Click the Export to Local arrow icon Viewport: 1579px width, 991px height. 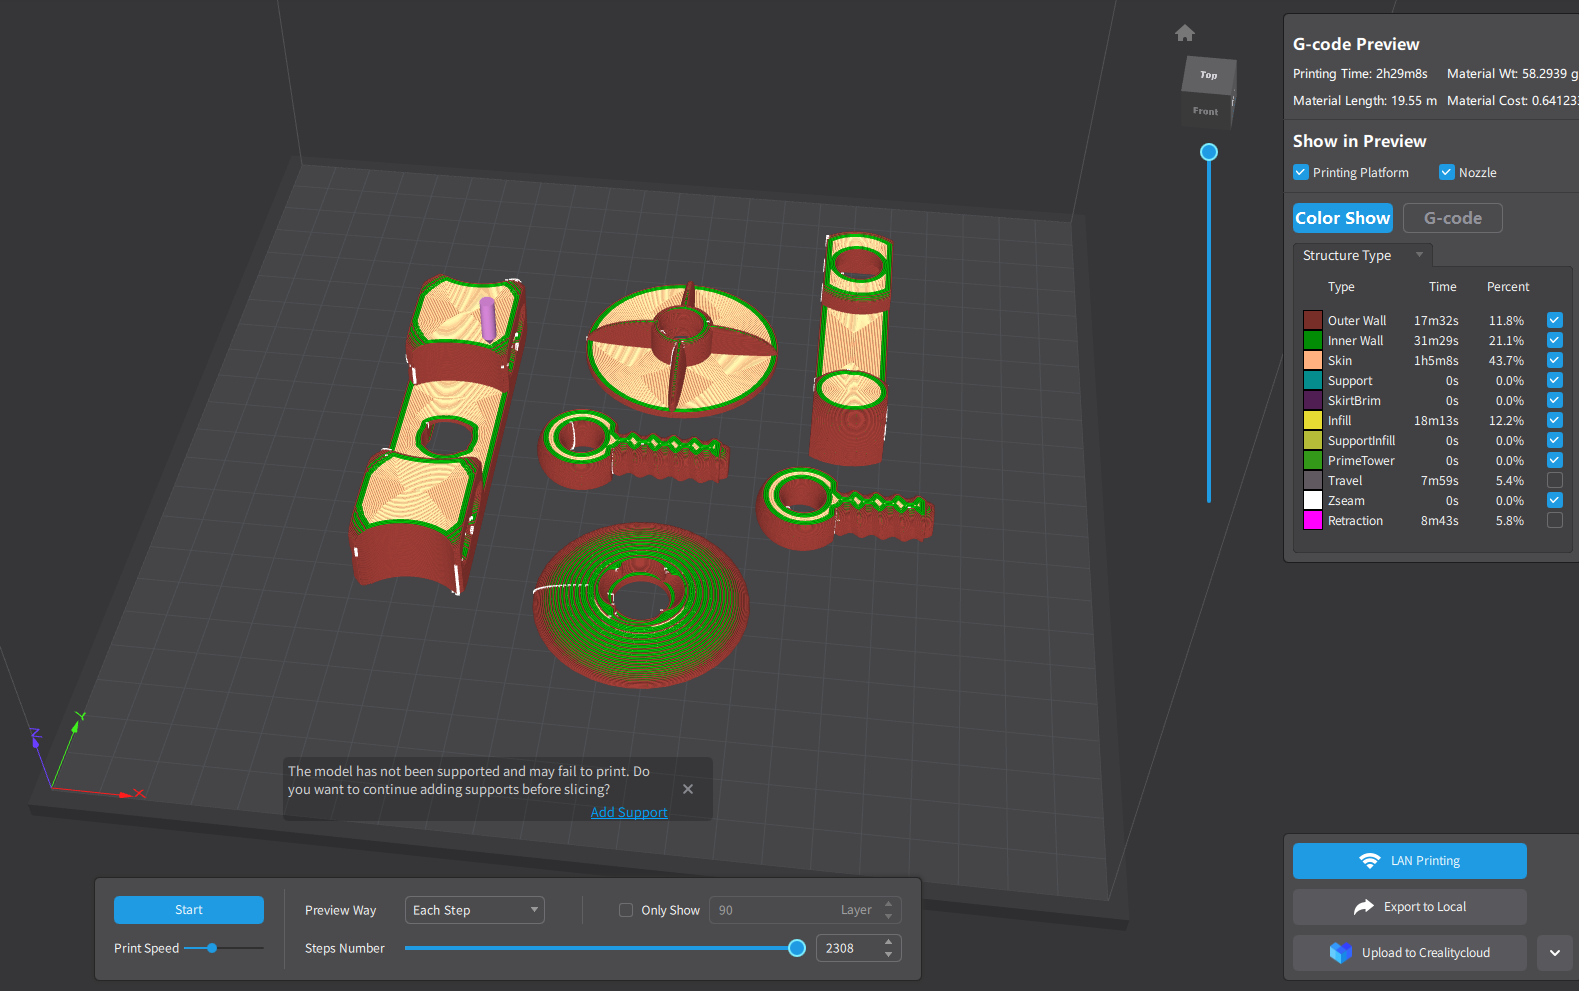(x=1364, y=907)
